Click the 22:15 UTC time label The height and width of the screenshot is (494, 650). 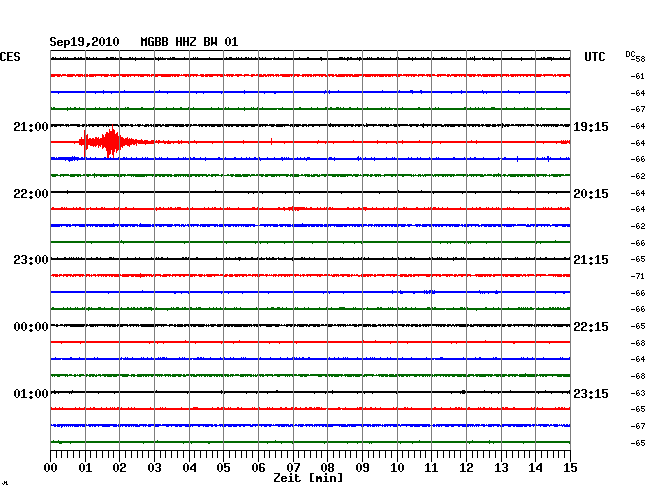click(591, 327)
